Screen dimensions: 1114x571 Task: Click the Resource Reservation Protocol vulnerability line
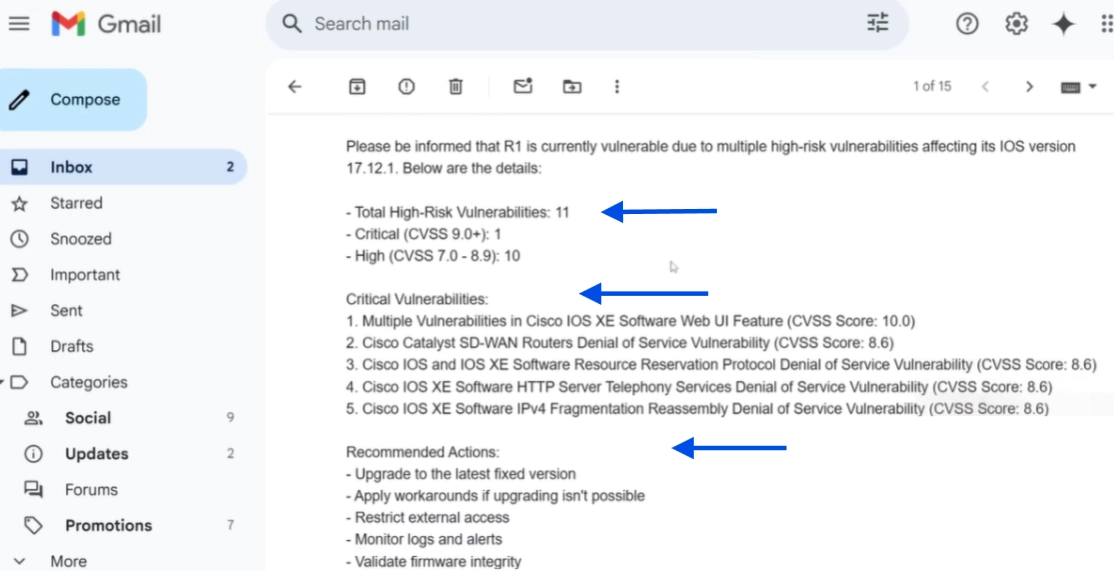[721, 366]
